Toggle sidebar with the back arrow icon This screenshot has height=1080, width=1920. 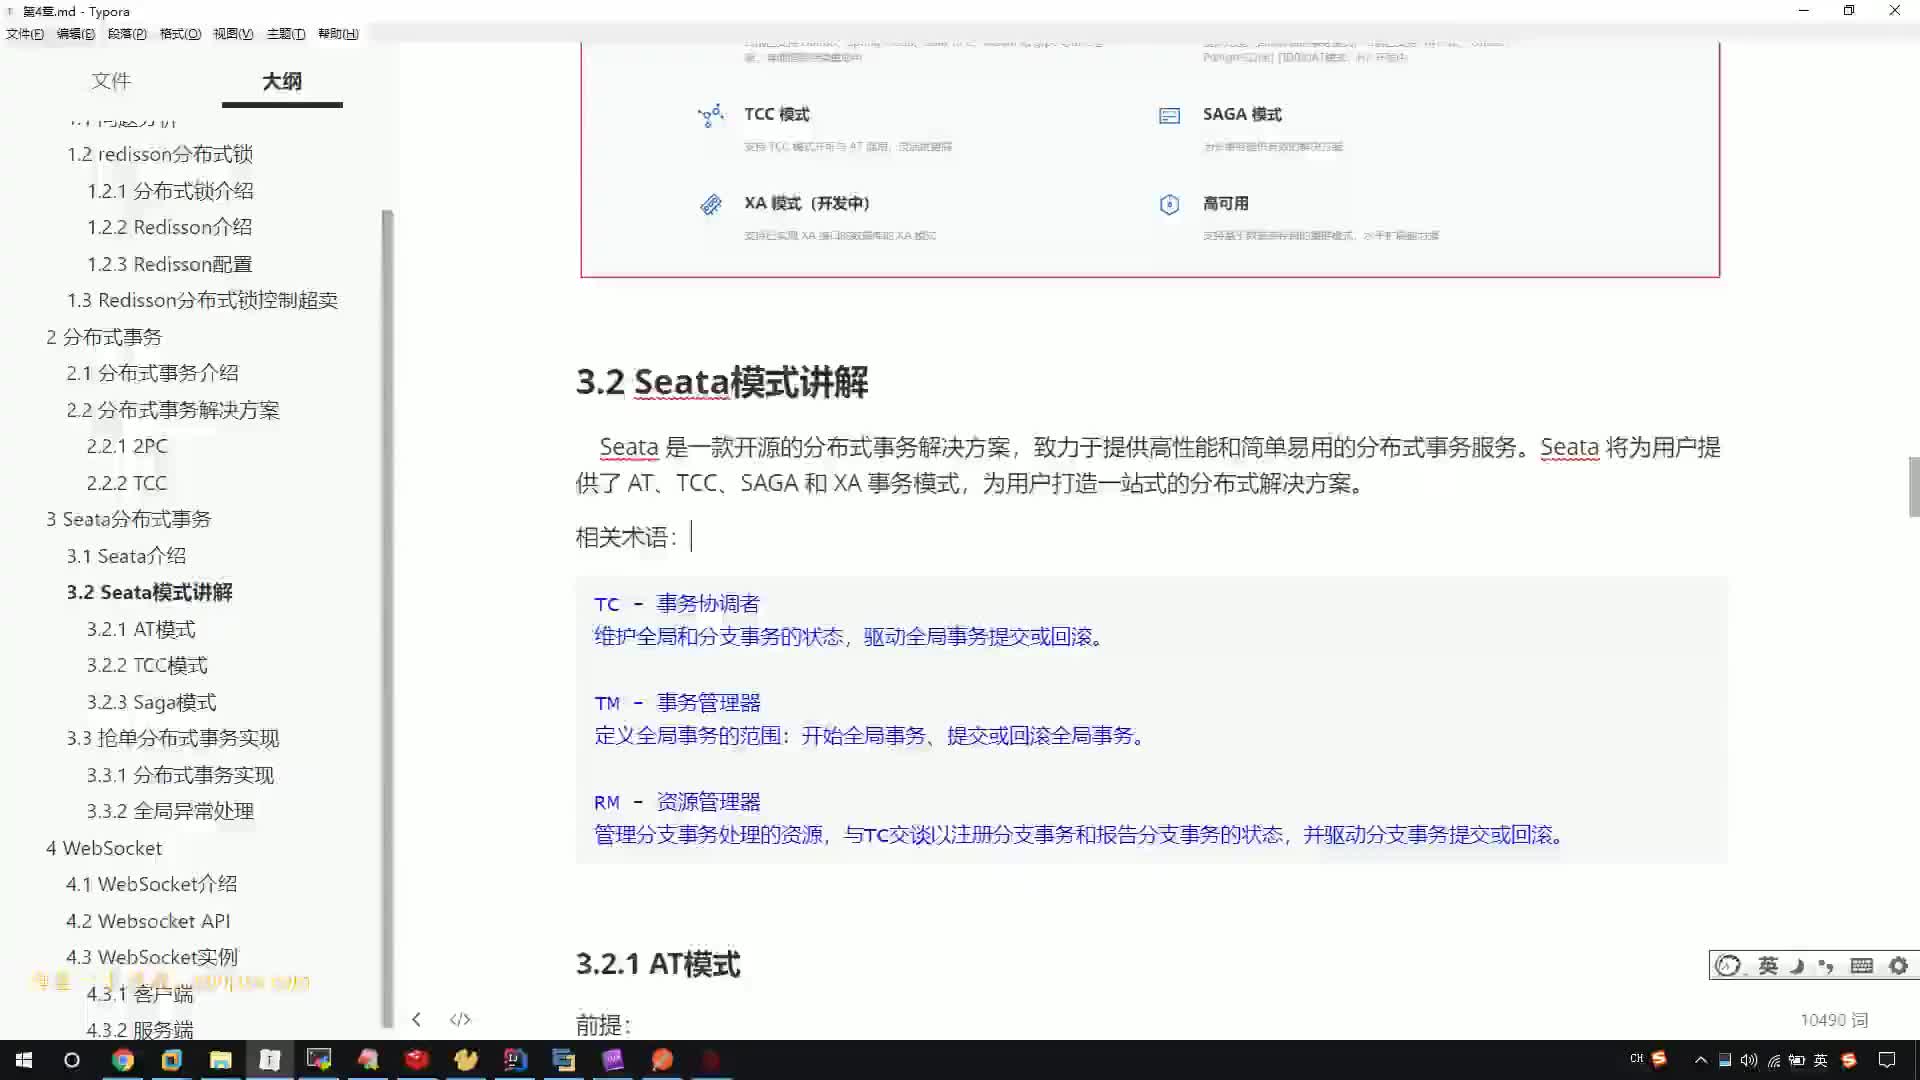coord(416,1019)
